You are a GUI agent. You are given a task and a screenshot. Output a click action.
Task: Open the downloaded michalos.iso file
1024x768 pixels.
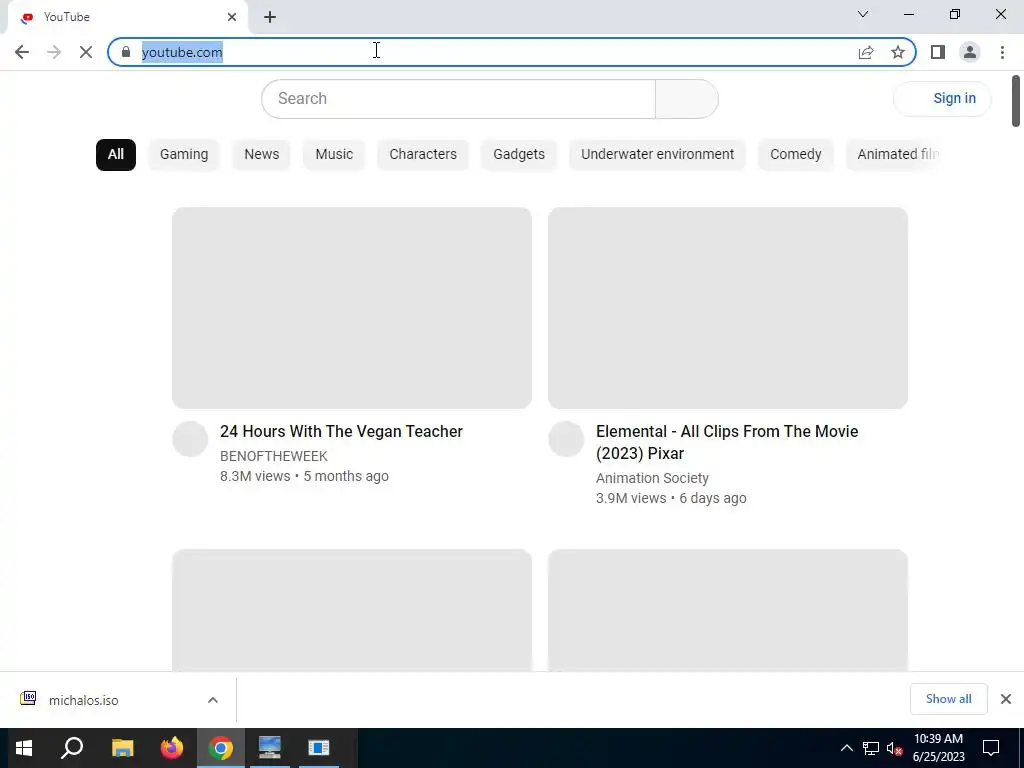(84, 700)
